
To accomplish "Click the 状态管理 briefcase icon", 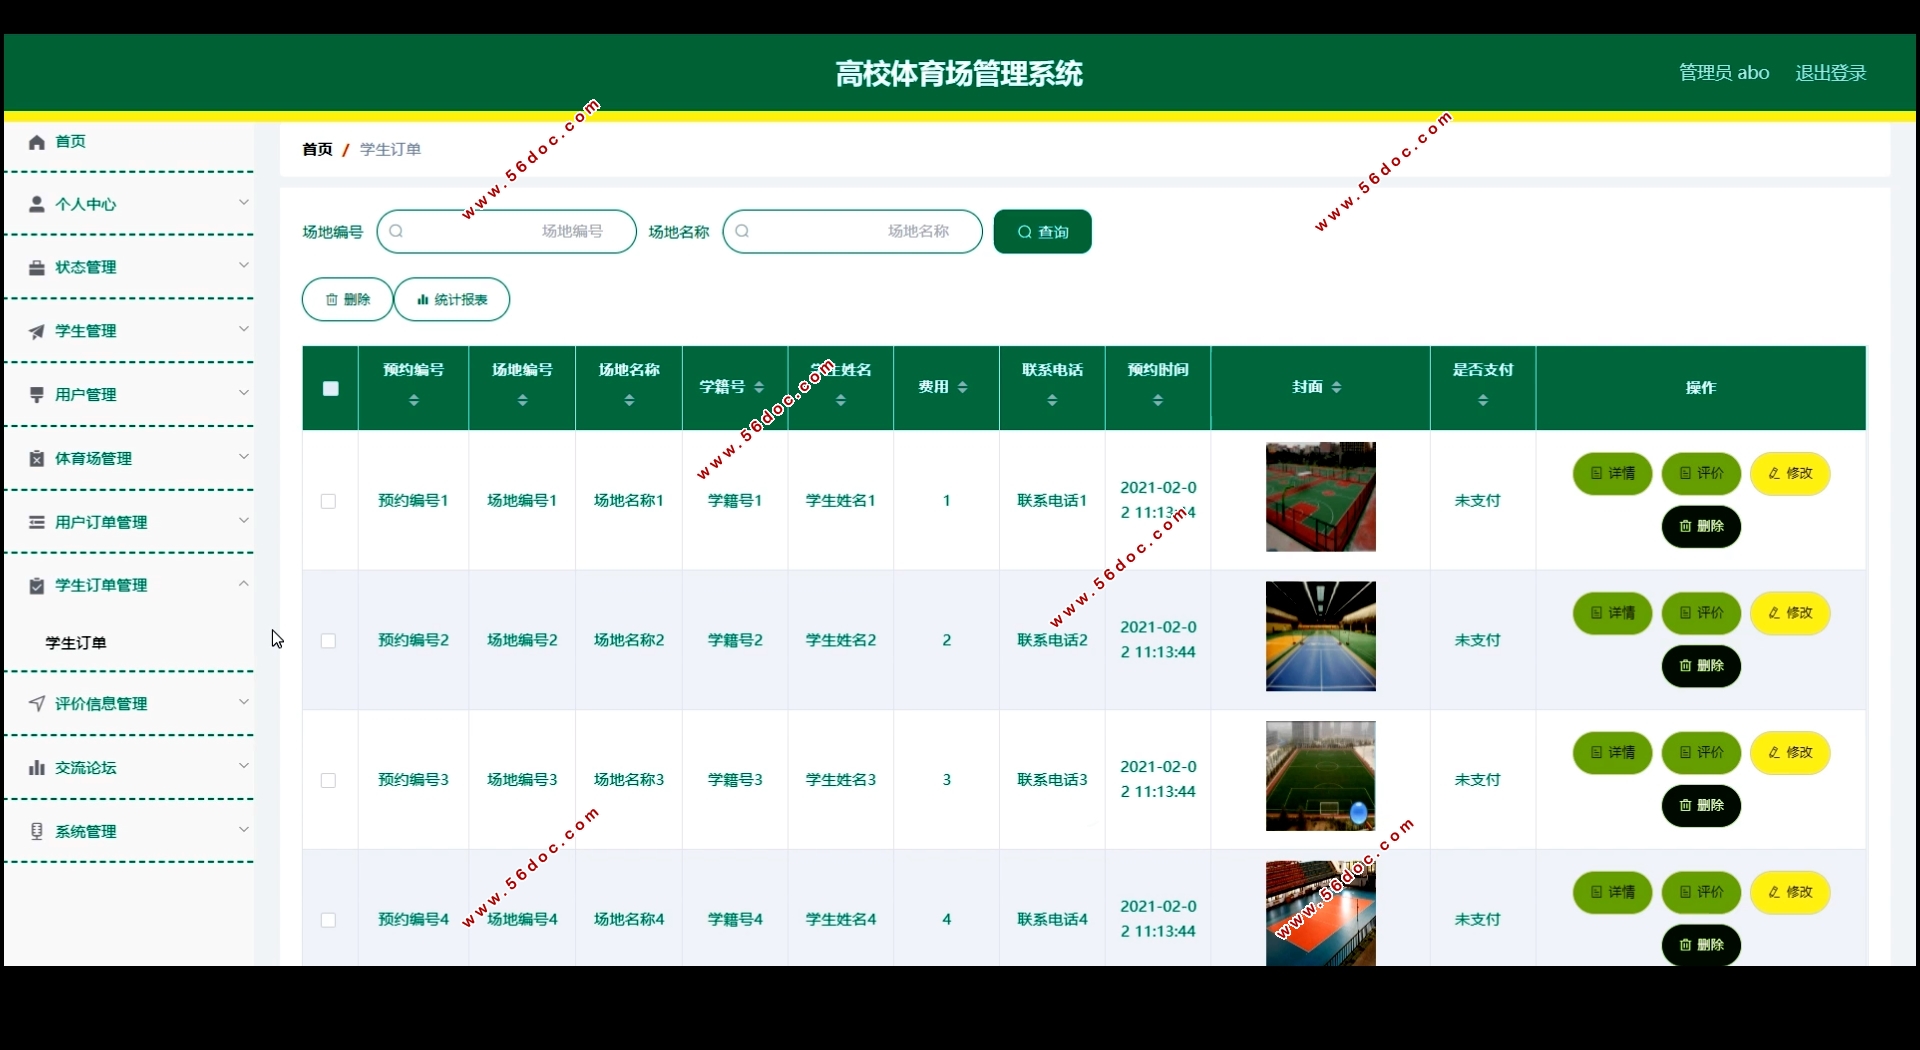I will (37, 268).
